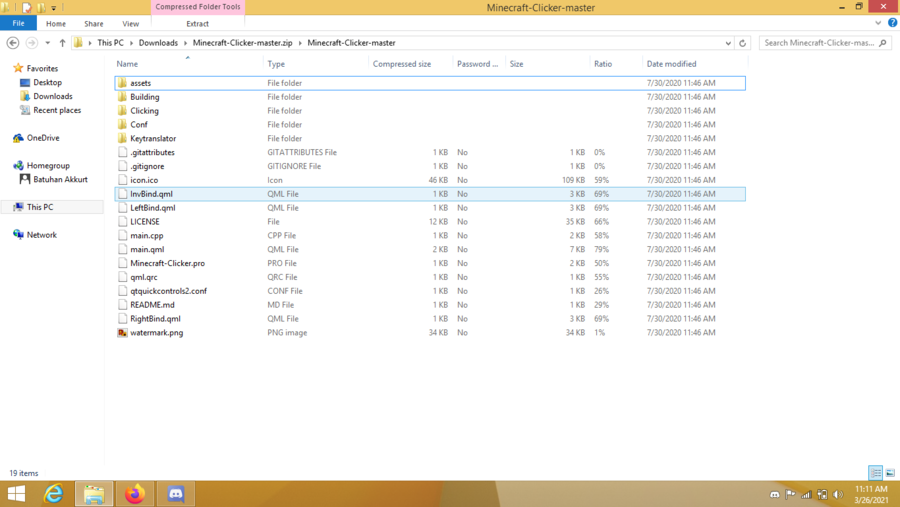Open the Windows Start button

pos(17,494)
